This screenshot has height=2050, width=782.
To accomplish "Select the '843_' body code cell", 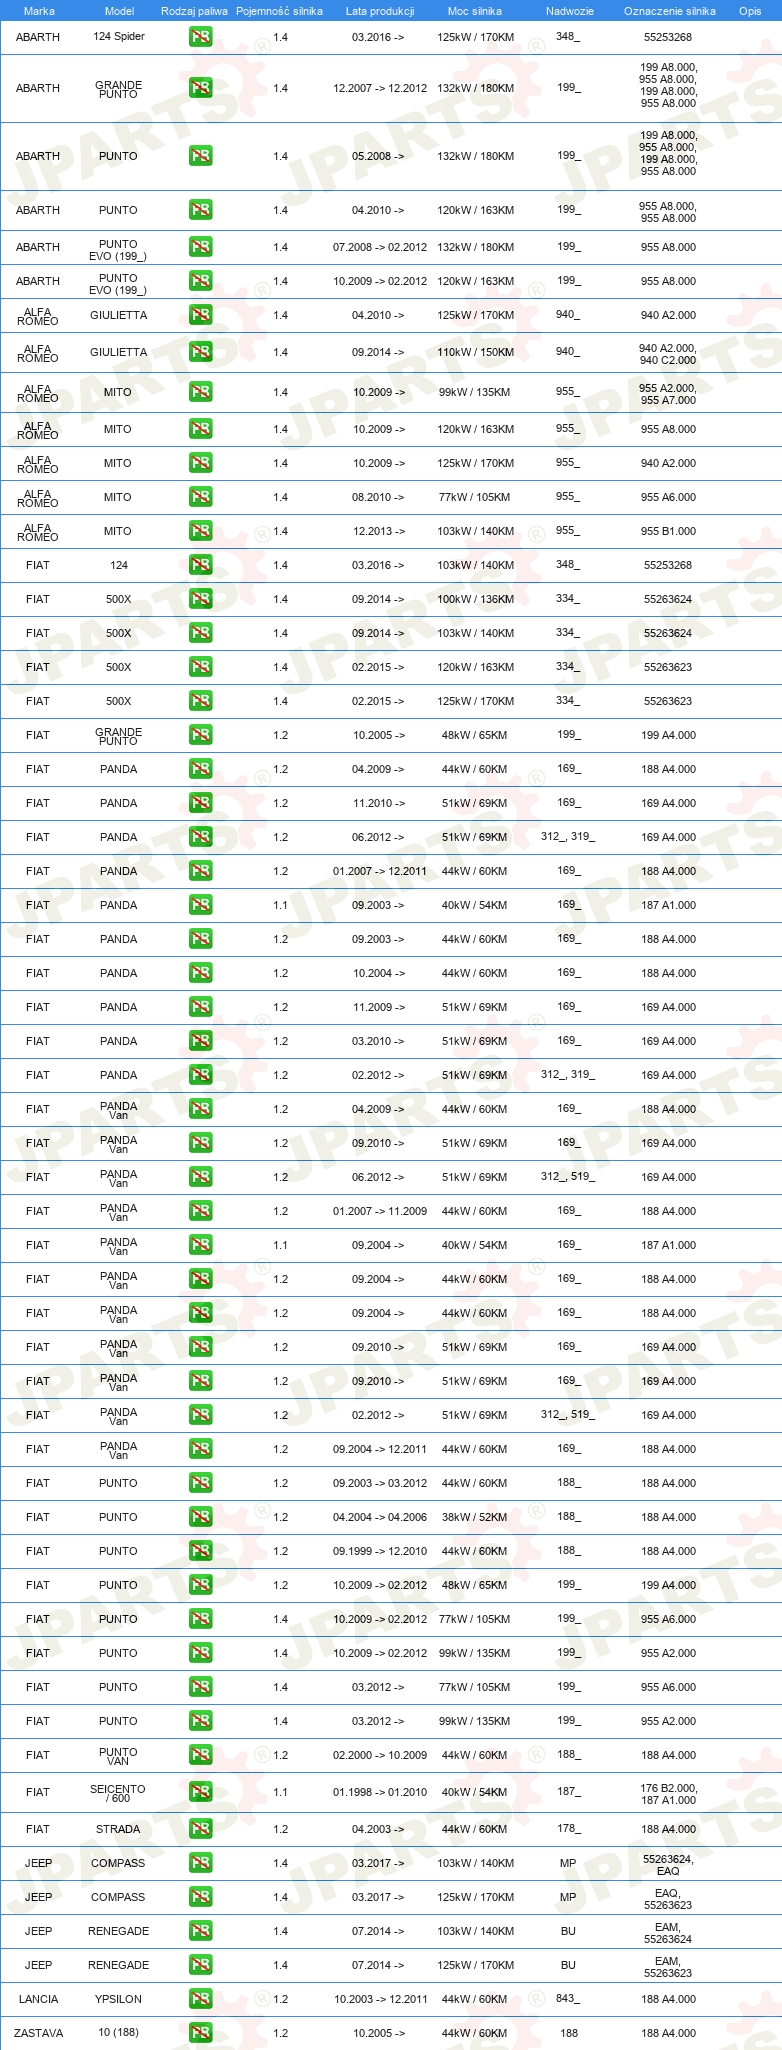I will click(x=568, y=1999).
